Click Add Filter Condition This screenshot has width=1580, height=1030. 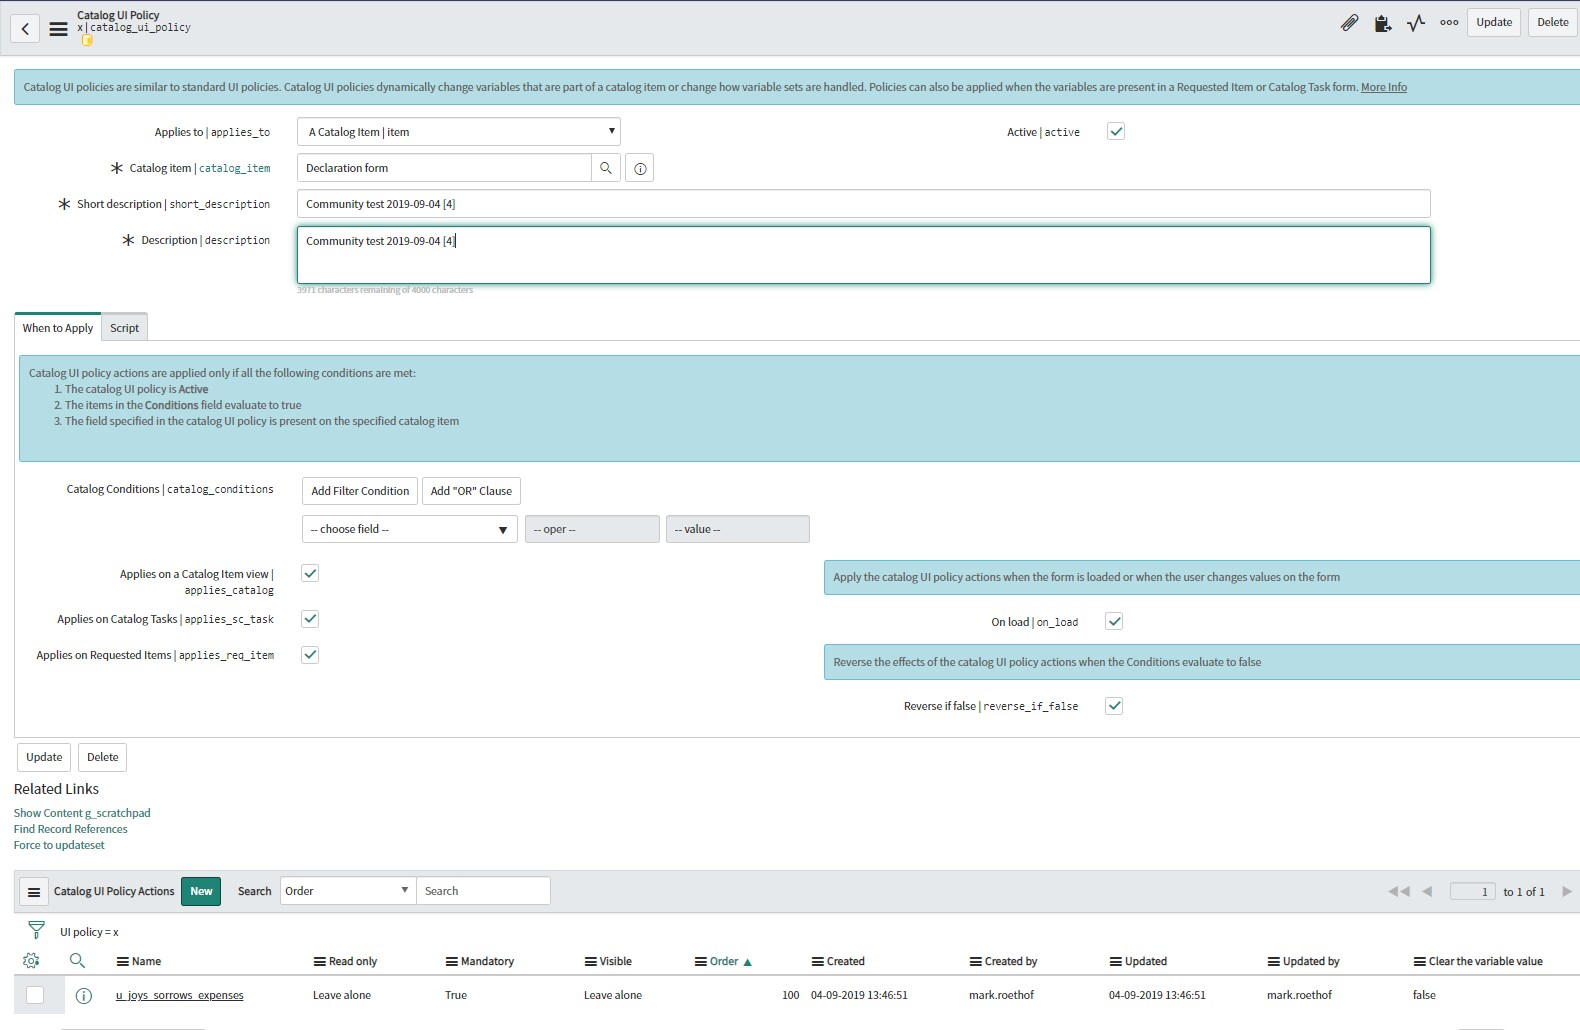(360, 491)
